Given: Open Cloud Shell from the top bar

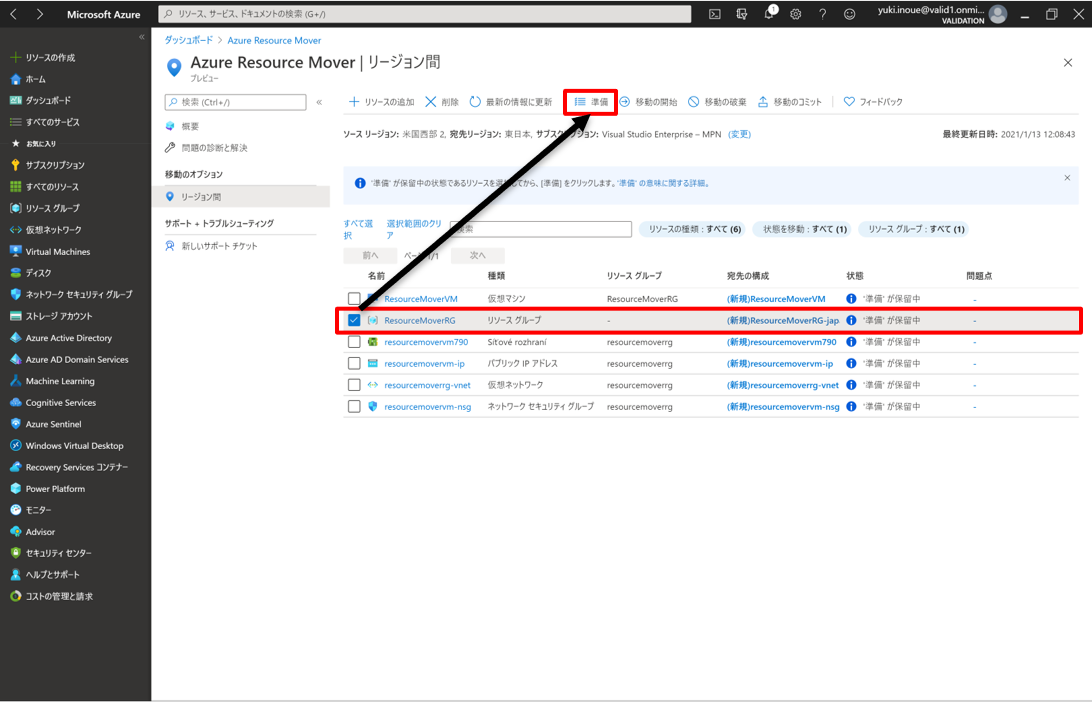Looking at the screenshot, I should (715, 14).
